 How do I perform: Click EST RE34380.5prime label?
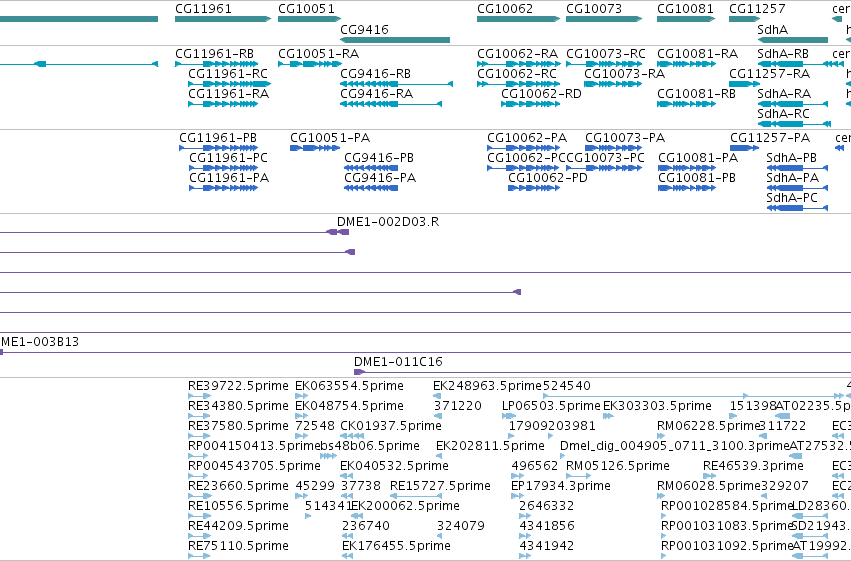238,406
